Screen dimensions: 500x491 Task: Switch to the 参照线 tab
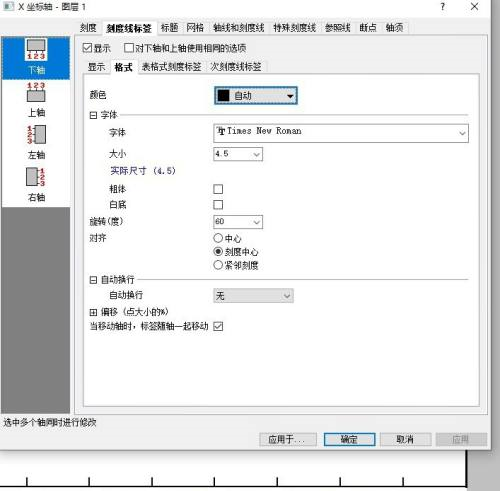338,28
